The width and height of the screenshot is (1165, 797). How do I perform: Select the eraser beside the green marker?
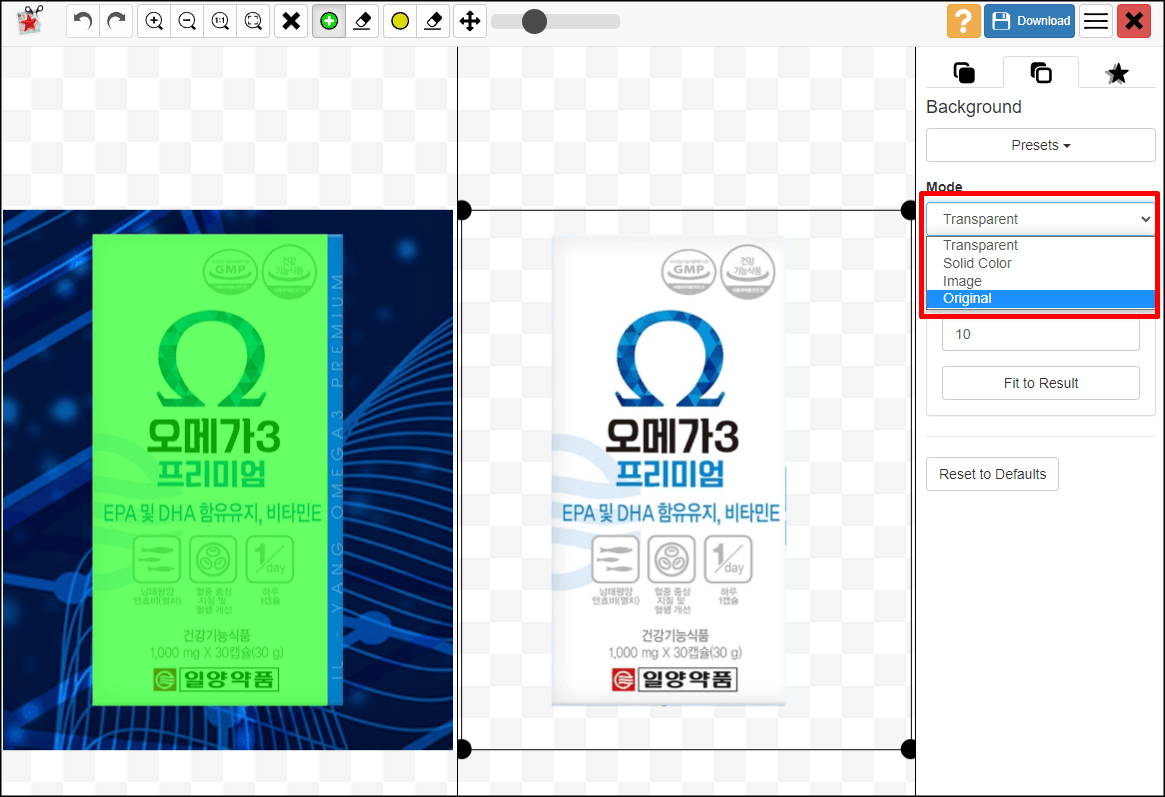point(362,21)
